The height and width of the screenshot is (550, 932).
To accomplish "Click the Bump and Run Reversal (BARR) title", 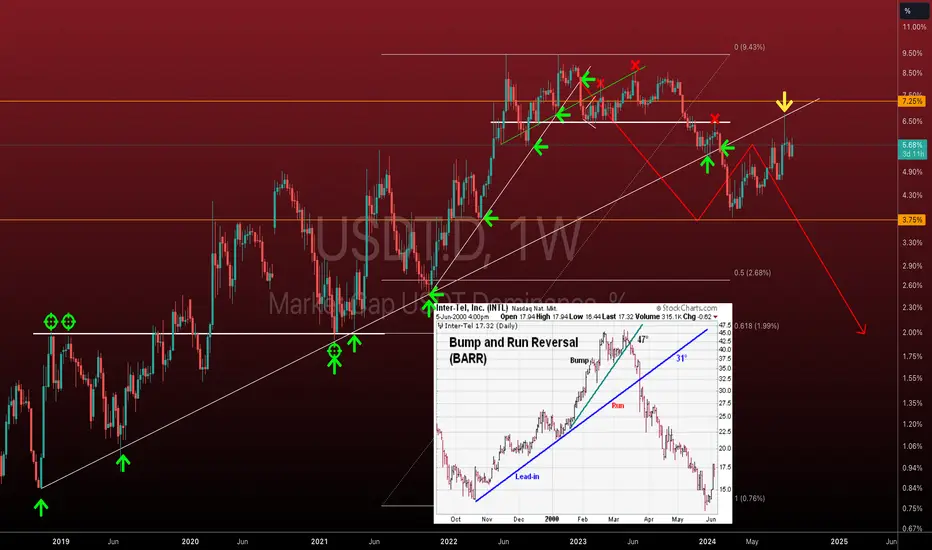I will (514, 350).
